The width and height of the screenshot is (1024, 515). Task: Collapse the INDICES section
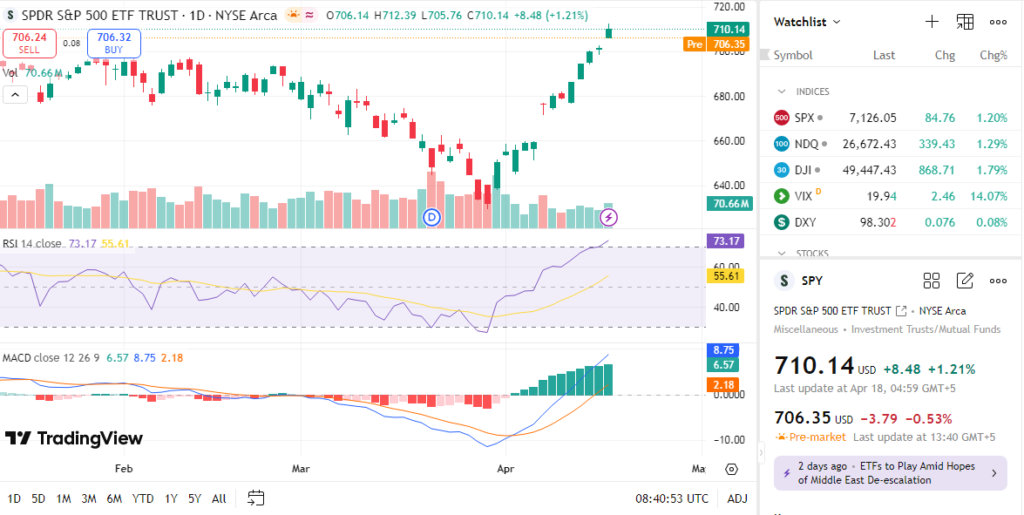pos(782,91)
